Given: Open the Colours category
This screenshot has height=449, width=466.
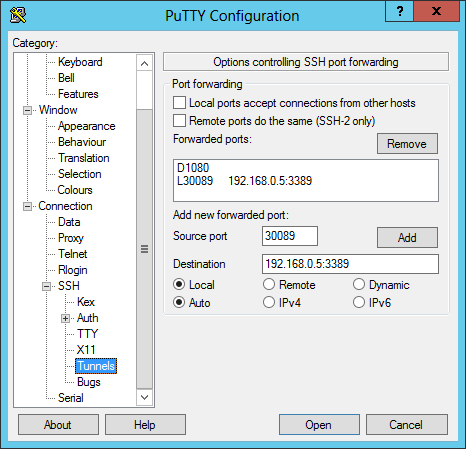Looking at the screenshot, I should (x=75, y=190).
